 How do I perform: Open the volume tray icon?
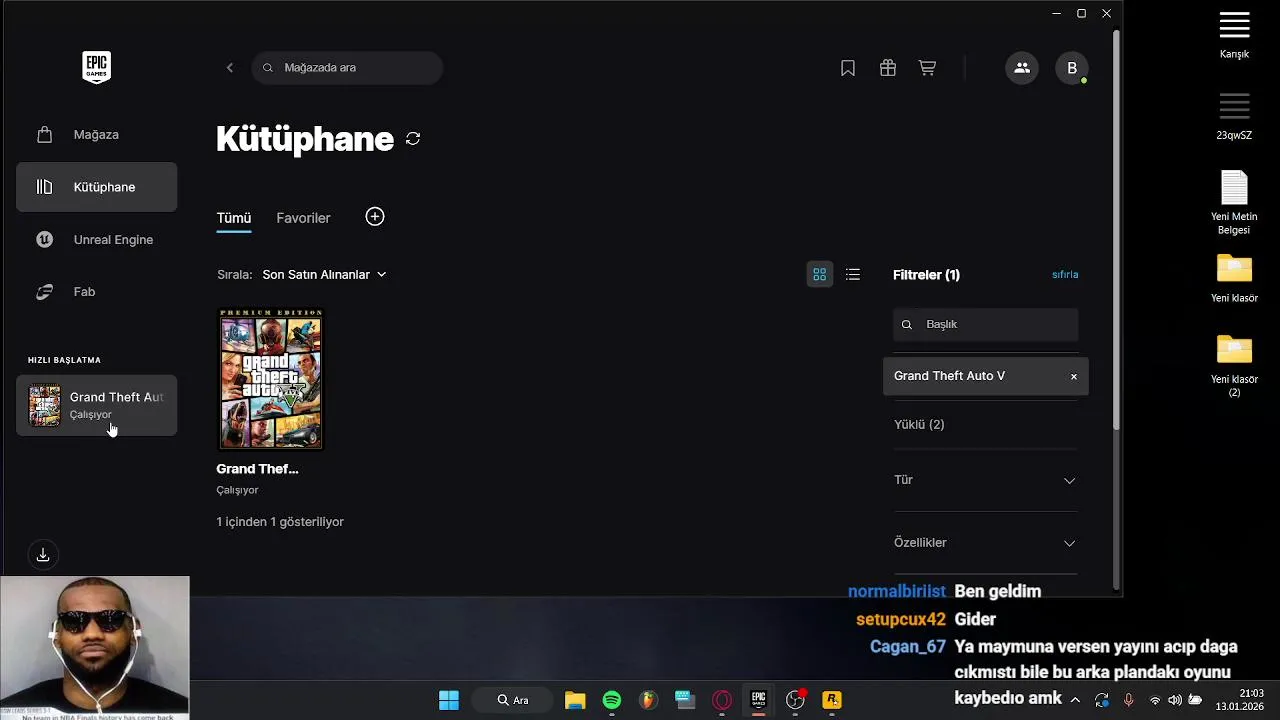tap(1175, 700)
